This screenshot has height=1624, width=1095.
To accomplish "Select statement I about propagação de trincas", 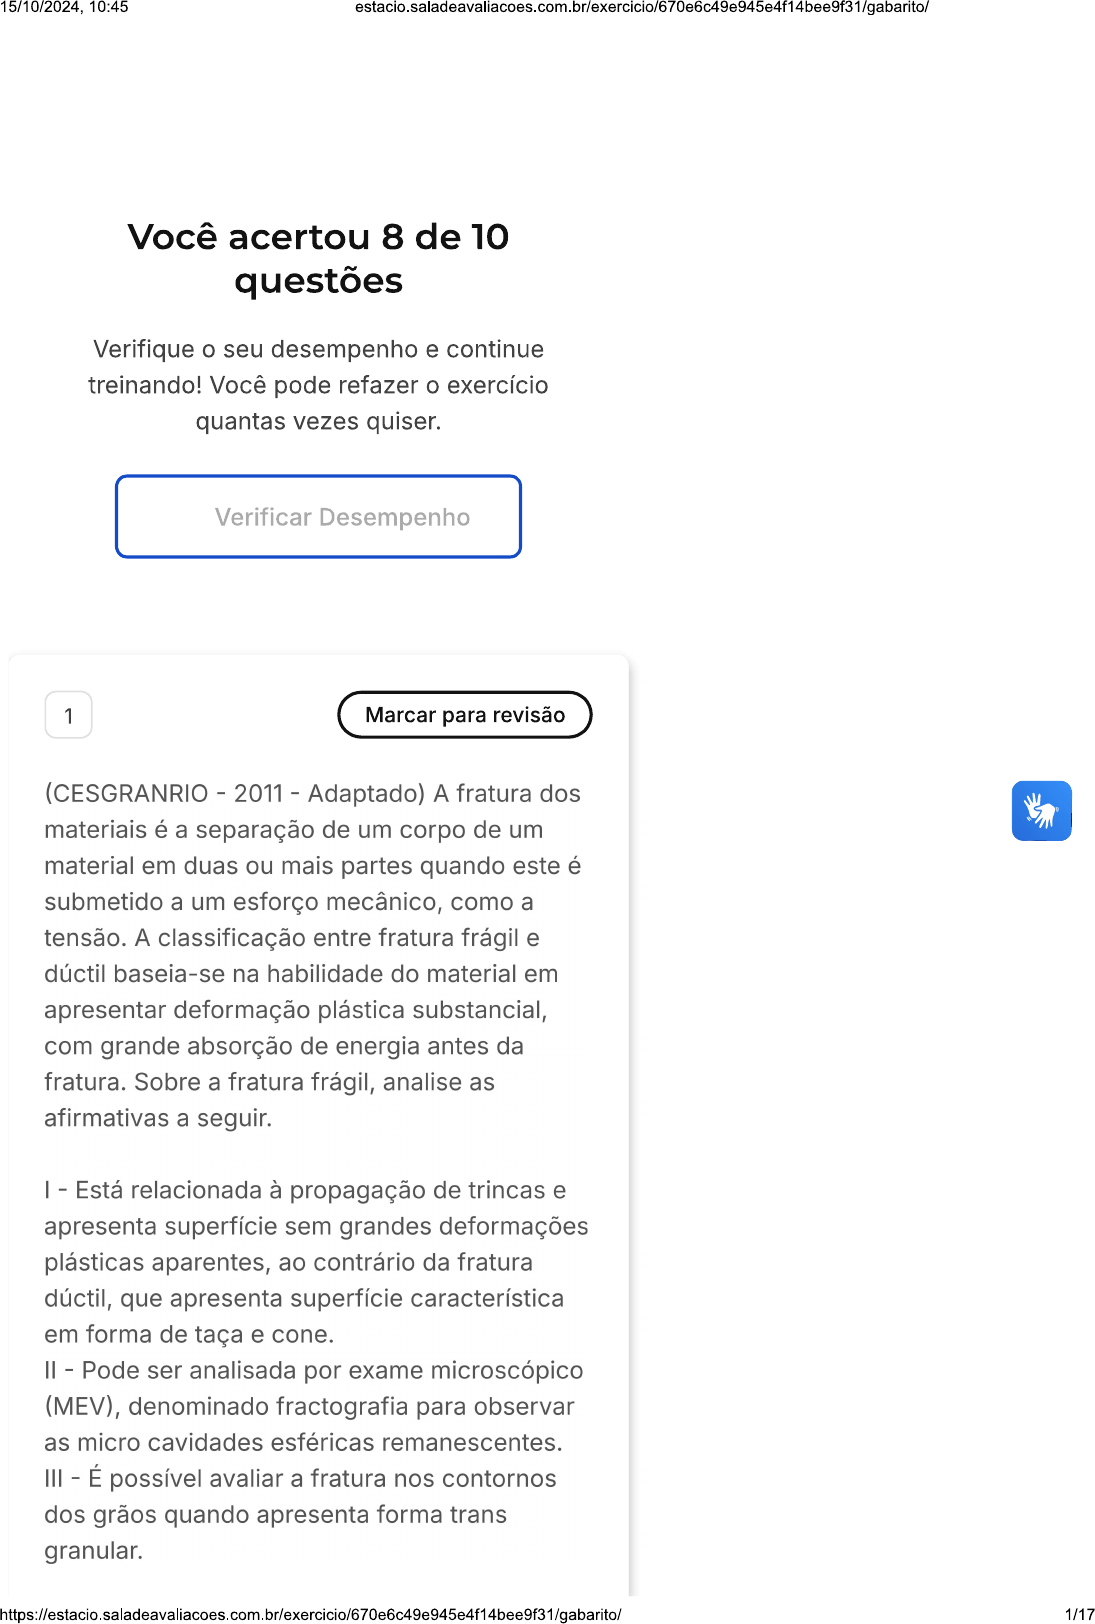I will tap(316, 1262).
